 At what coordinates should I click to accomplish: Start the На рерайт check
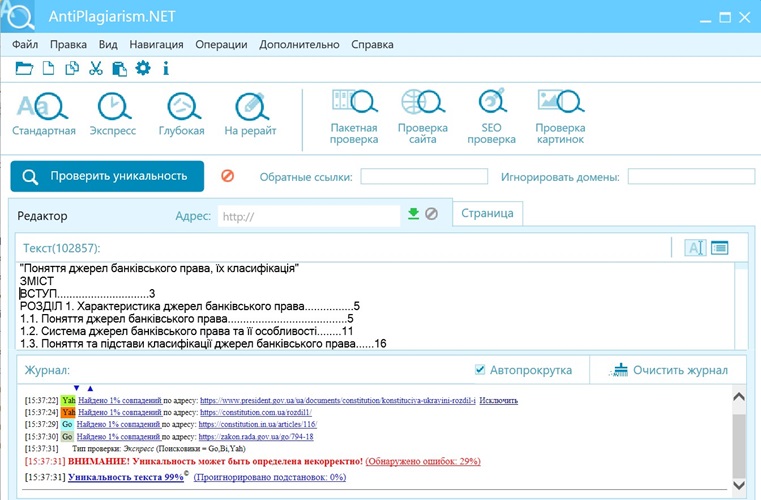tap(250, 114)
